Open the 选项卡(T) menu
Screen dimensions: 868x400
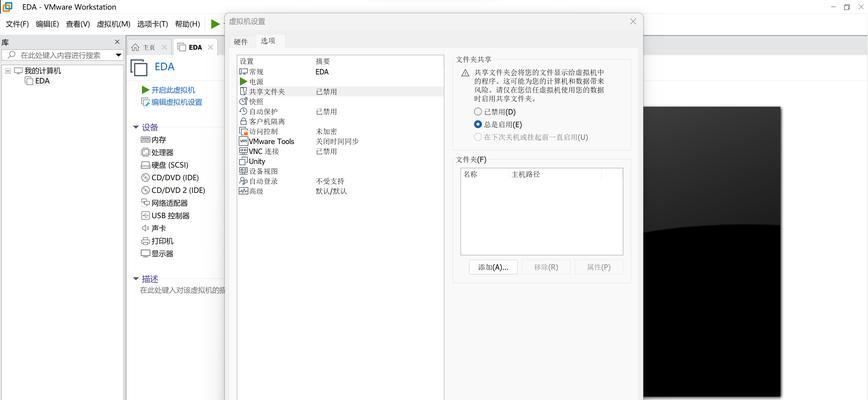point(153,24)
